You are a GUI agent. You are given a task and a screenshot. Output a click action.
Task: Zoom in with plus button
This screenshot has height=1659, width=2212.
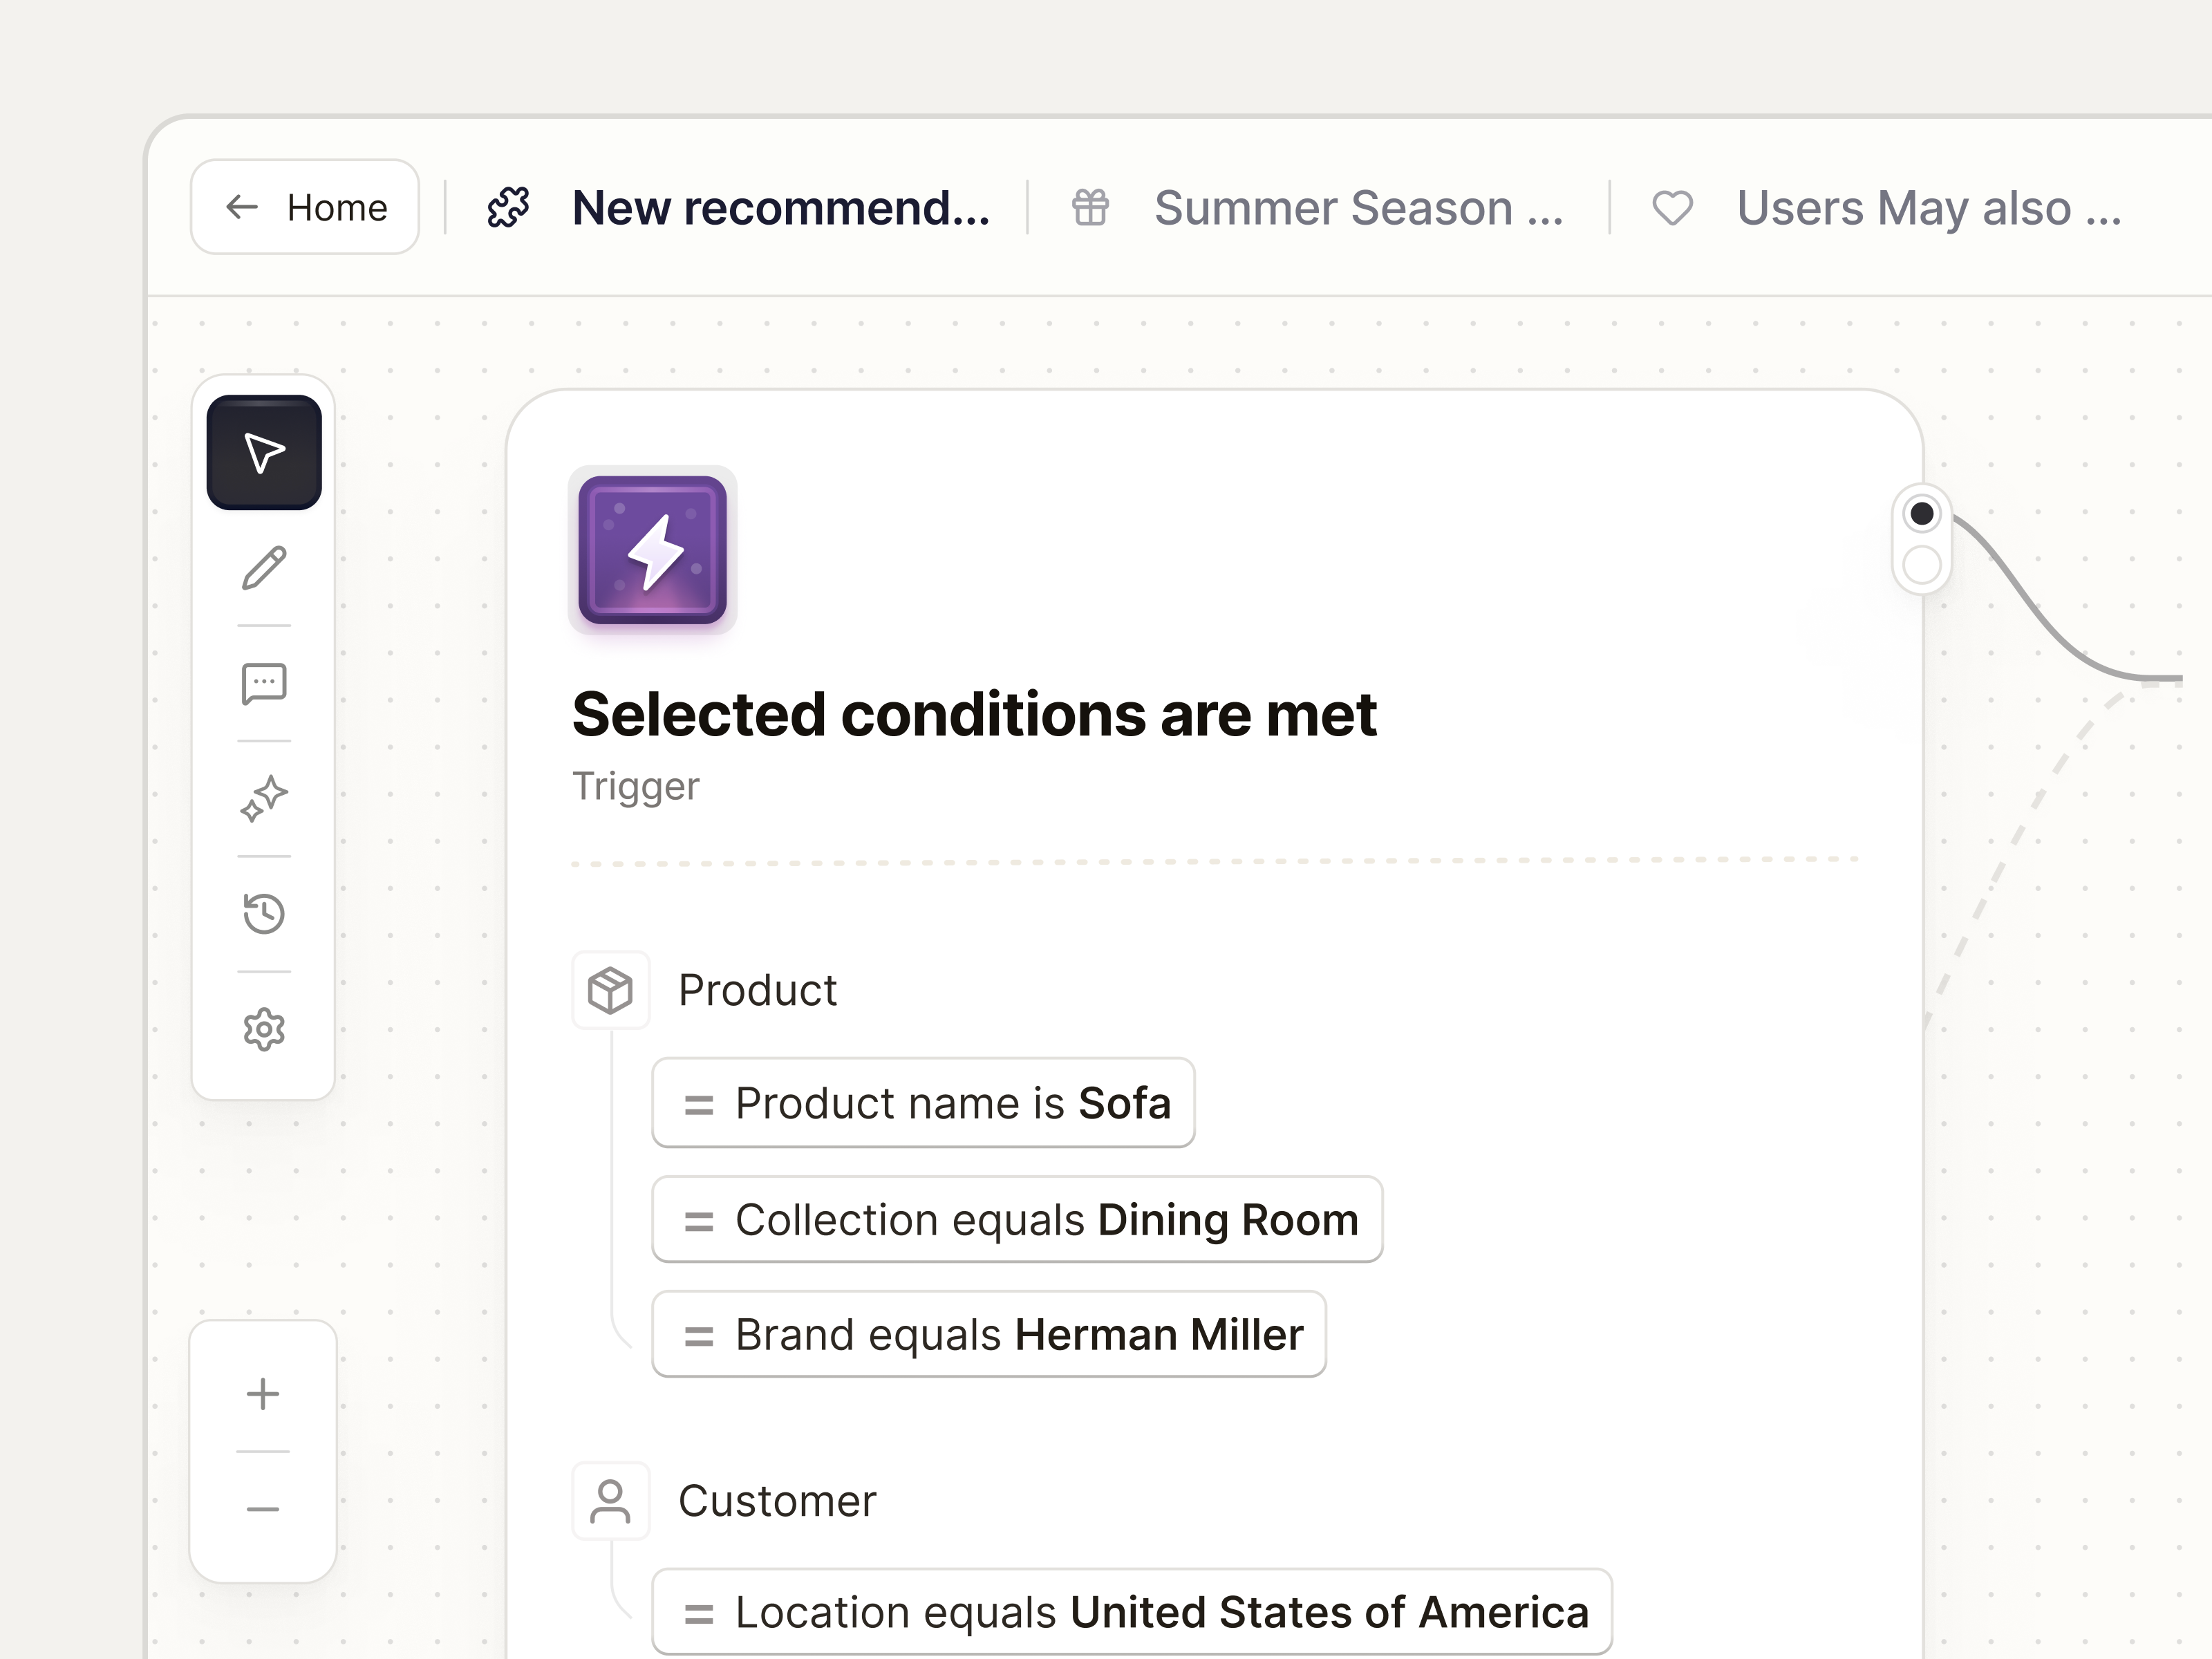click(x=263, y=1394)
